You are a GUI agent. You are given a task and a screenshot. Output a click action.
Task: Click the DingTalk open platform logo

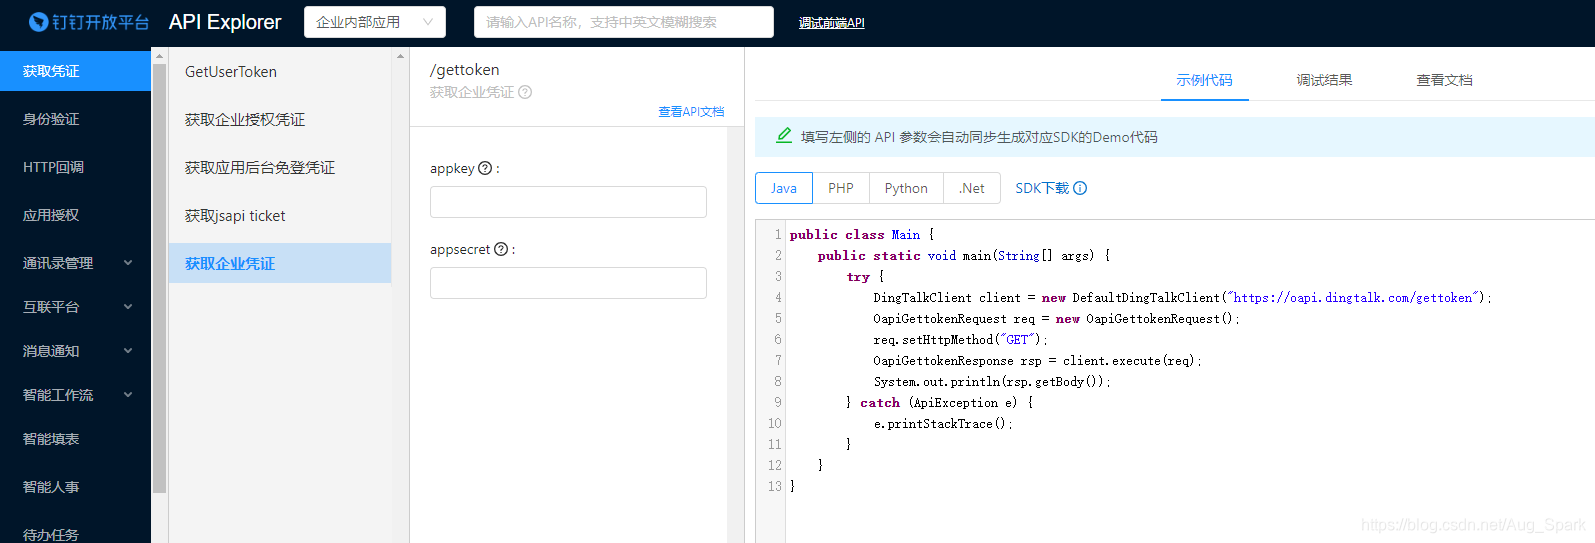coord(88,22)
